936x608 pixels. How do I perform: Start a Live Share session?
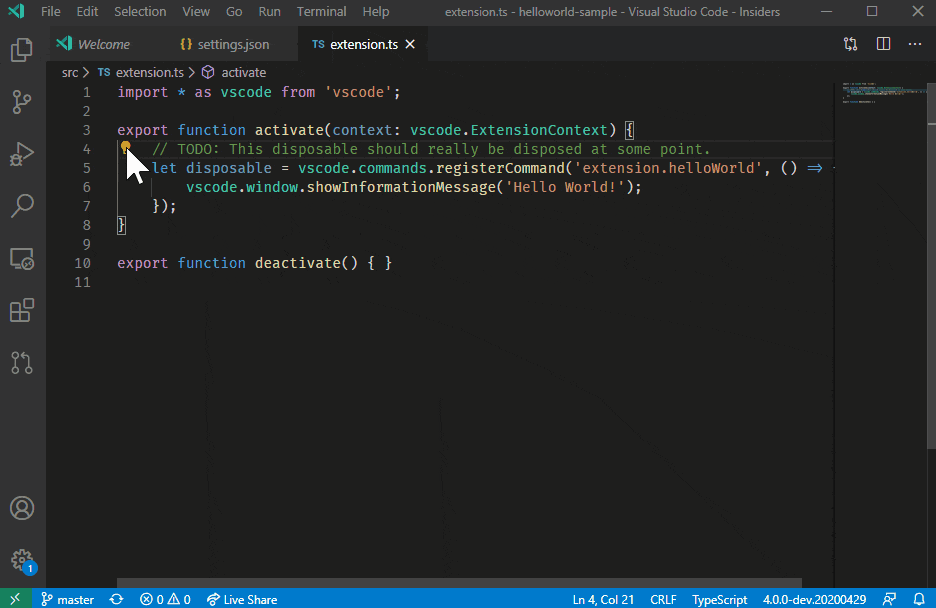241,599
